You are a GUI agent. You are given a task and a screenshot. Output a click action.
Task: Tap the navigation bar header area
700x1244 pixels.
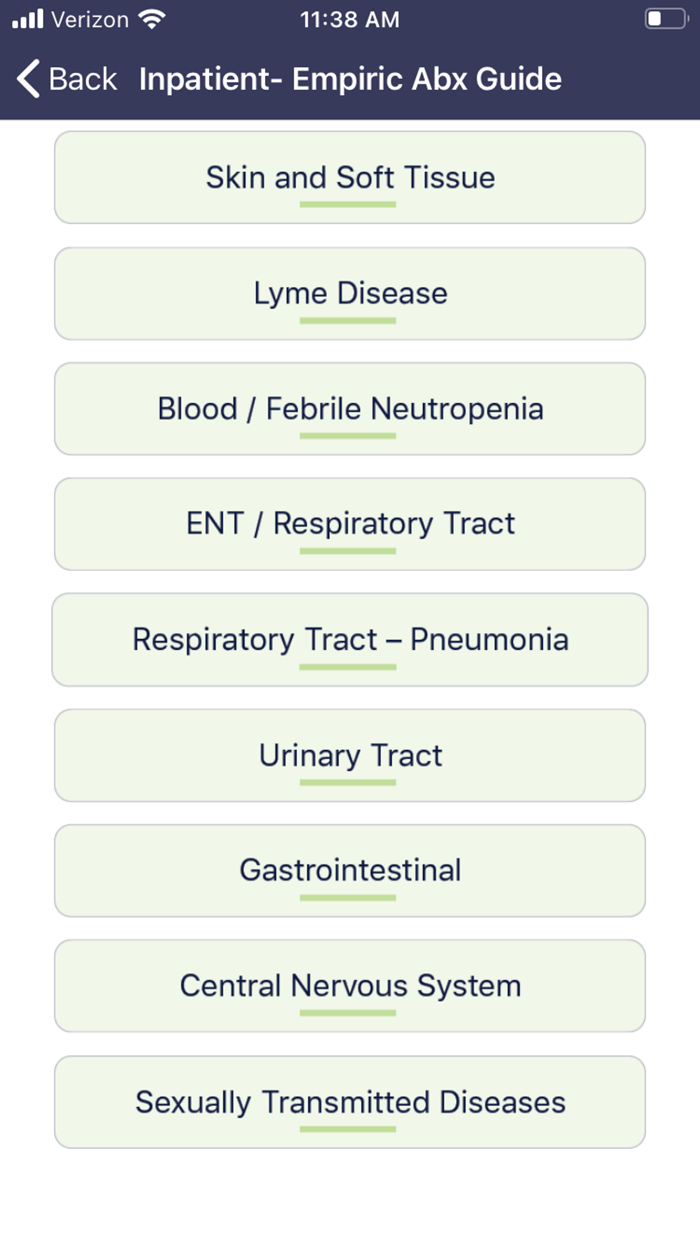[350, 78]
